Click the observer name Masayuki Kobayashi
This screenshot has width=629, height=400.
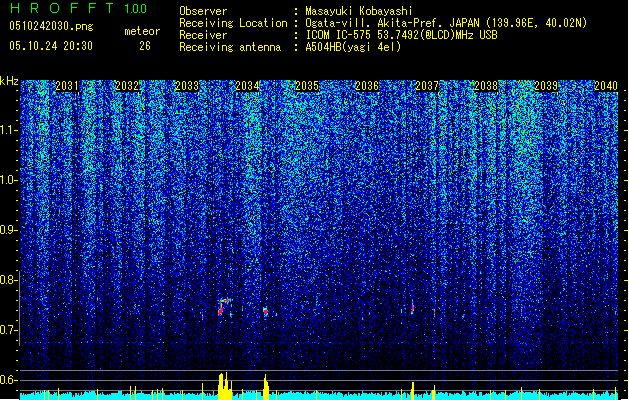[358, 11]
